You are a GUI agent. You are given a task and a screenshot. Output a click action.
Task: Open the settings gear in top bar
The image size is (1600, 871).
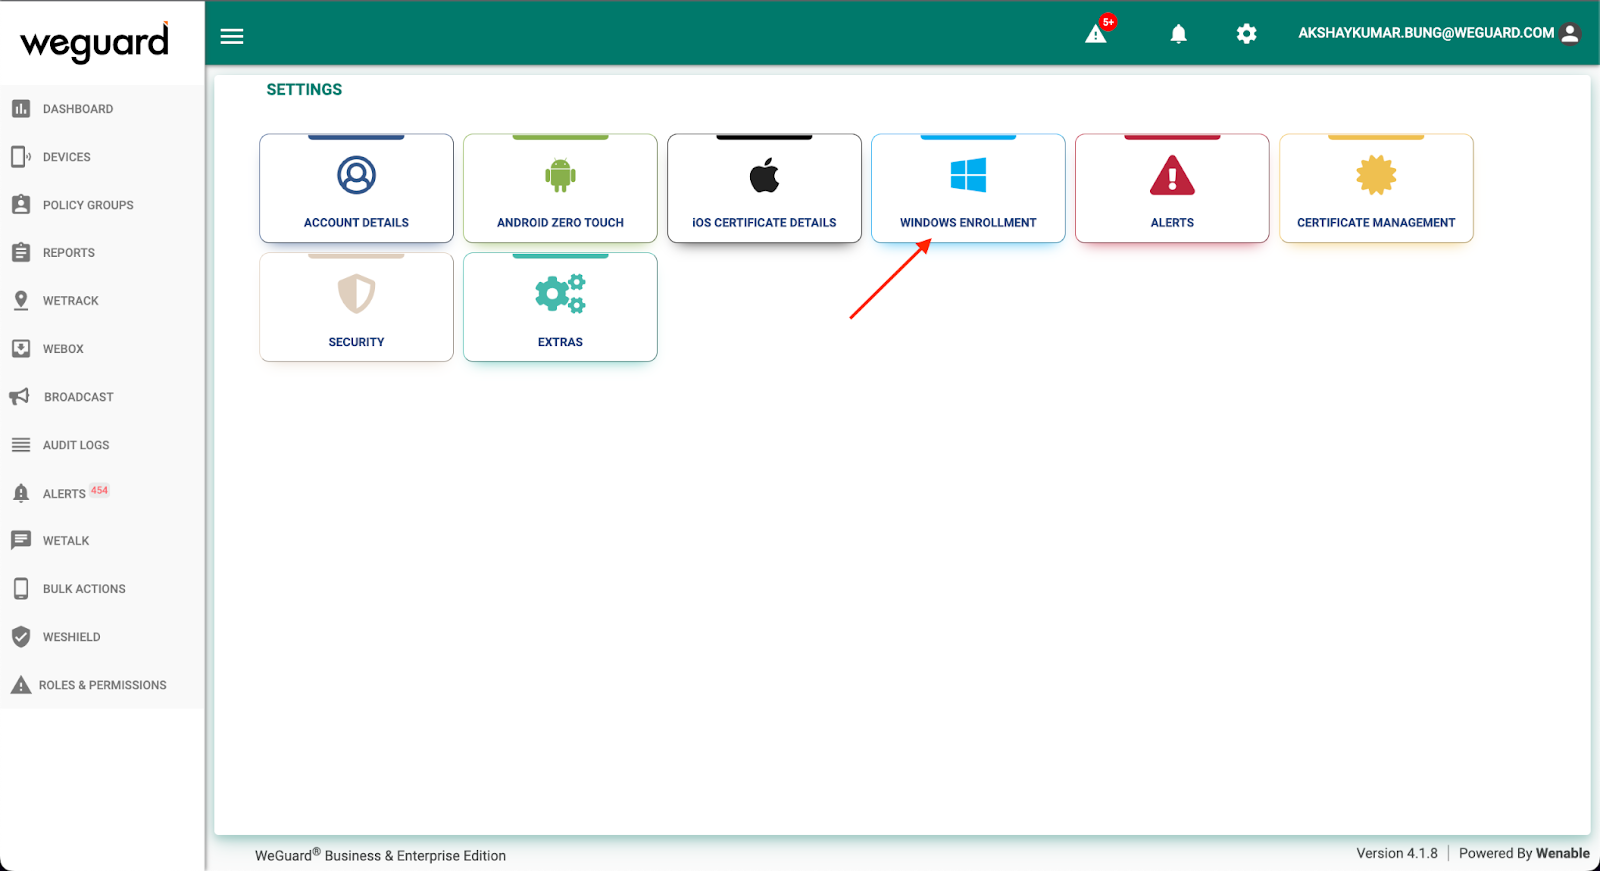coord(1246,34)
